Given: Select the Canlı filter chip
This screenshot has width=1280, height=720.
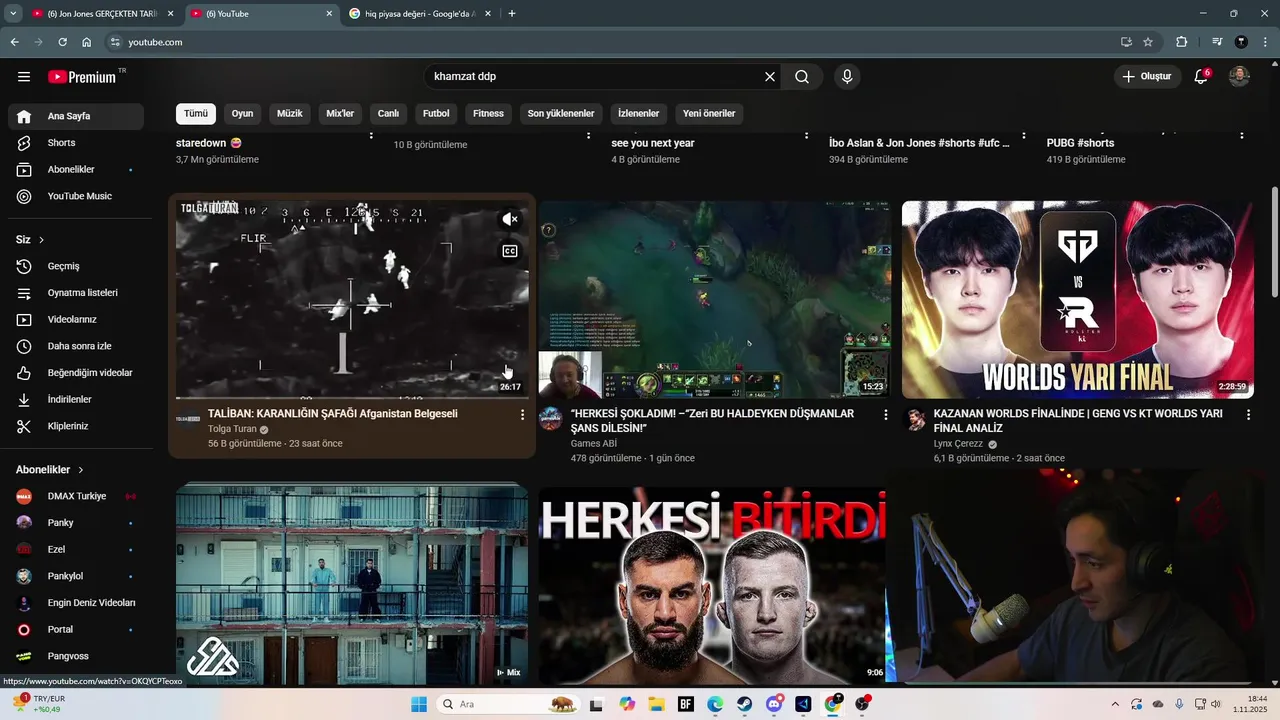Looking at the screenshot, I should point(388,114).
